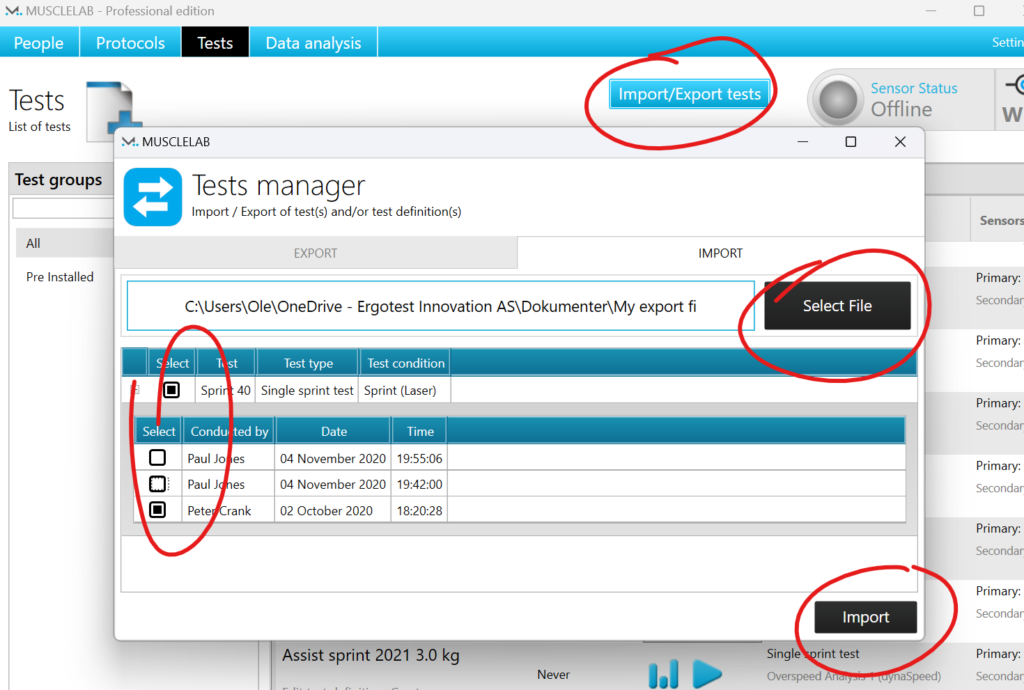Click the Time column header
This screenshot has width=1024, height=690.
(420, 431)
